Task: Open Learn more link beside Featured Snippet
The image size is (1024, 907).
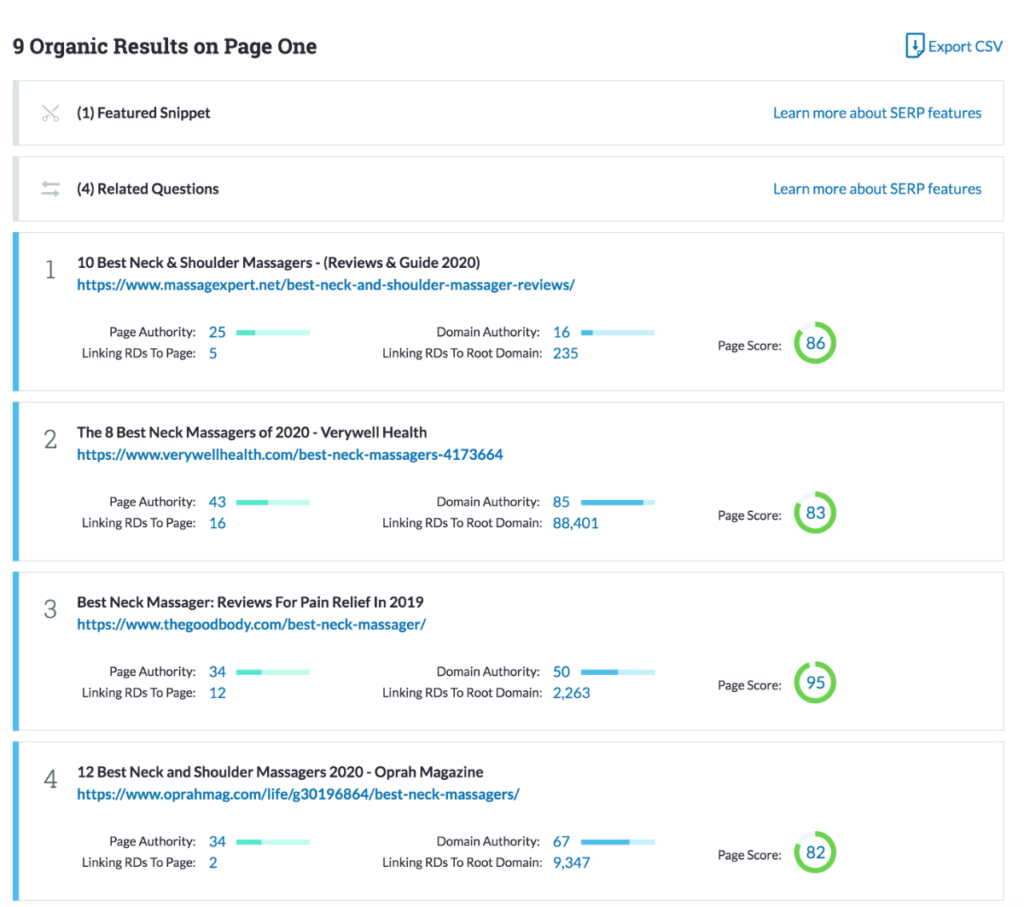Action: point(877,113)
